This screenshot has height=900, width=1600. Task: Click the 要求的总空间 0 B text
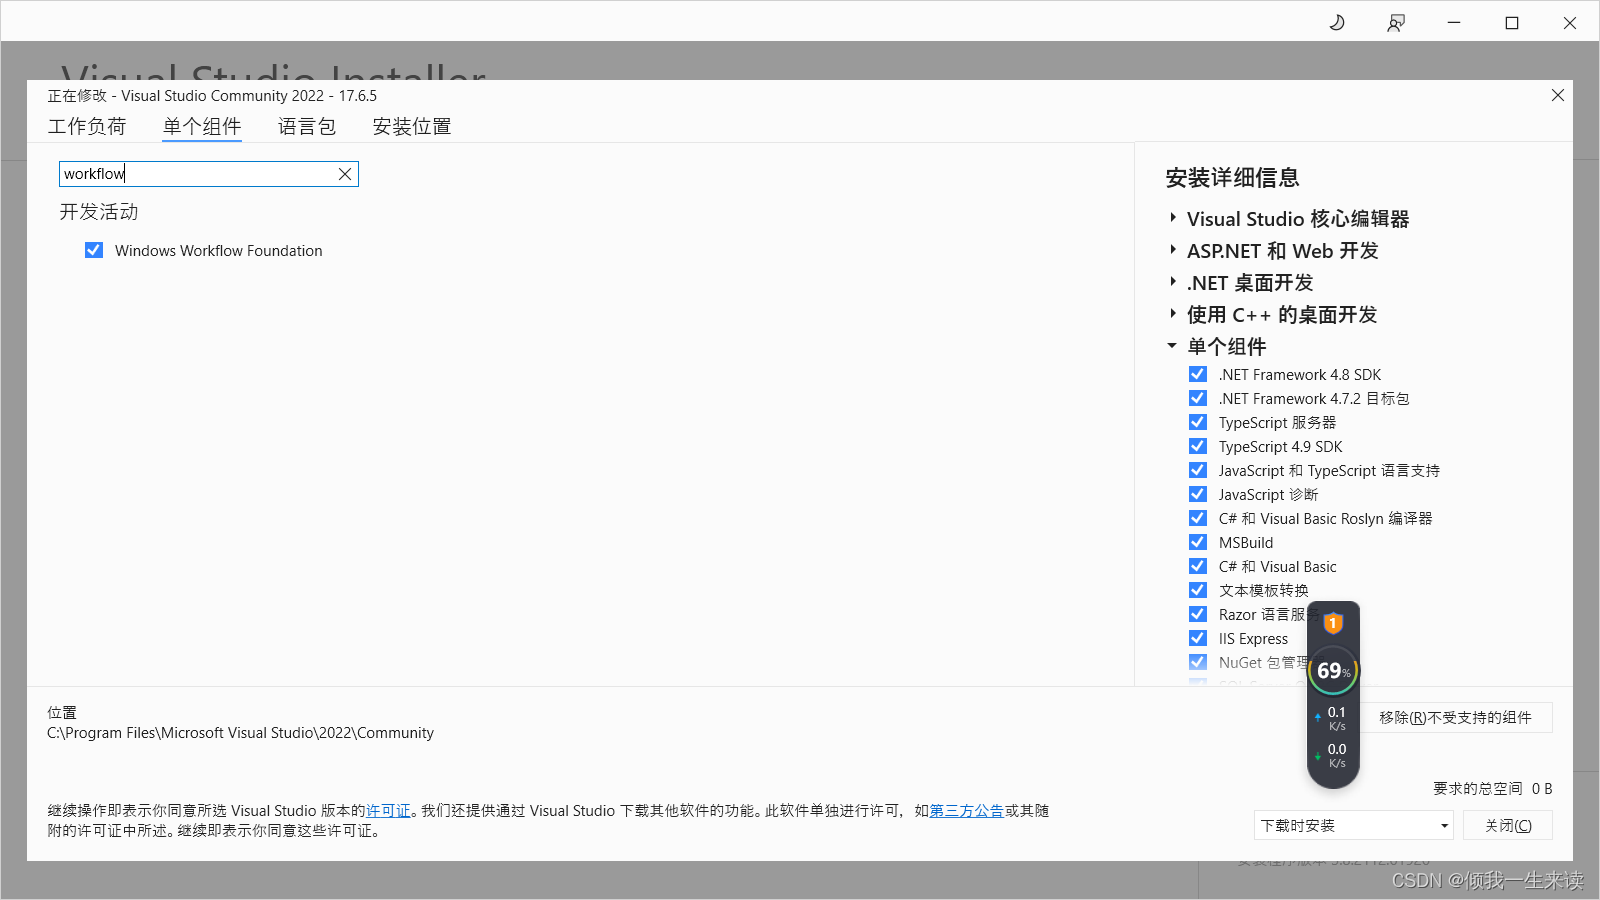tap(1493, 789)
